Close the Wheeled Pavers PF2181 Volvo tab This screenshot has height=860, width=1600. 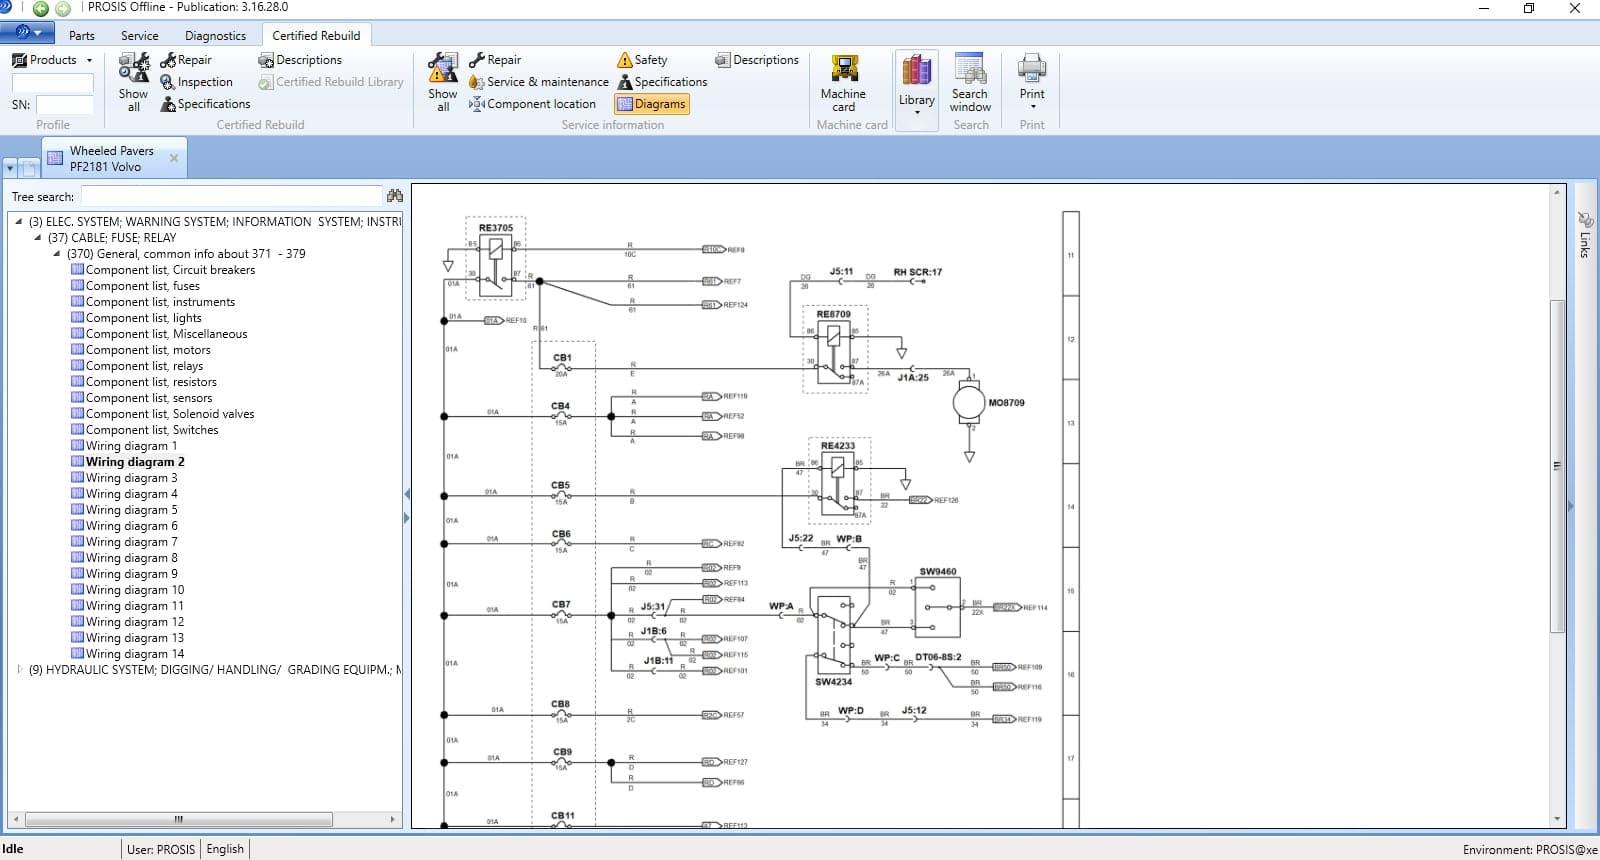point(174,158)
